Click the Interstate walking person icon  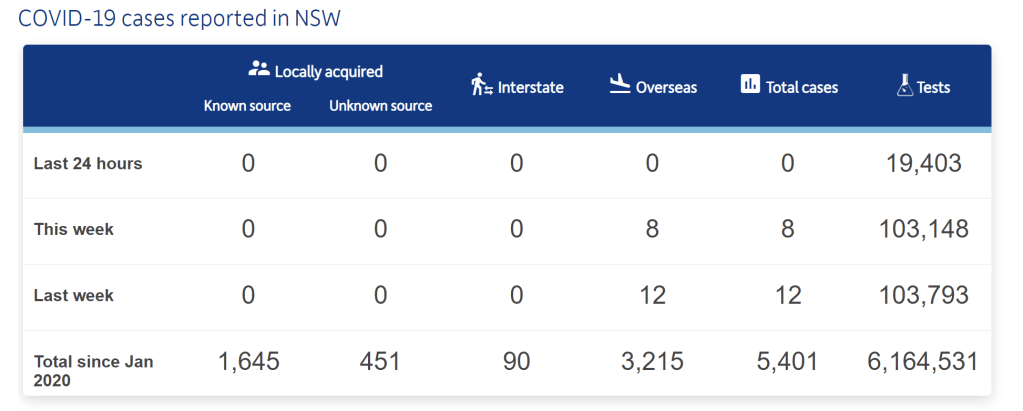(482, 86)
